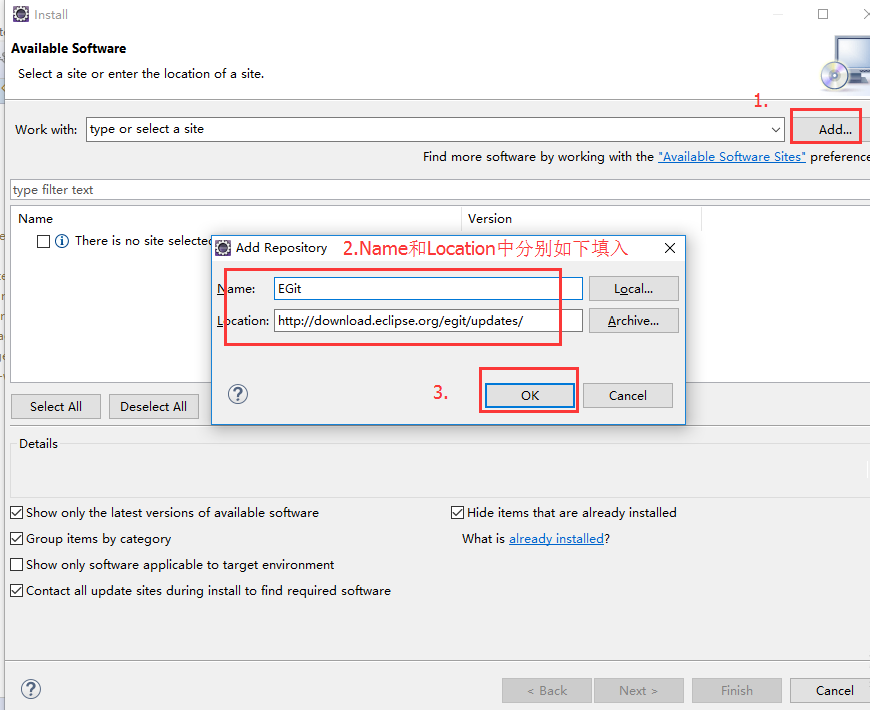Click the disabled Next > button
870x710 pixels.
[639, 691]
